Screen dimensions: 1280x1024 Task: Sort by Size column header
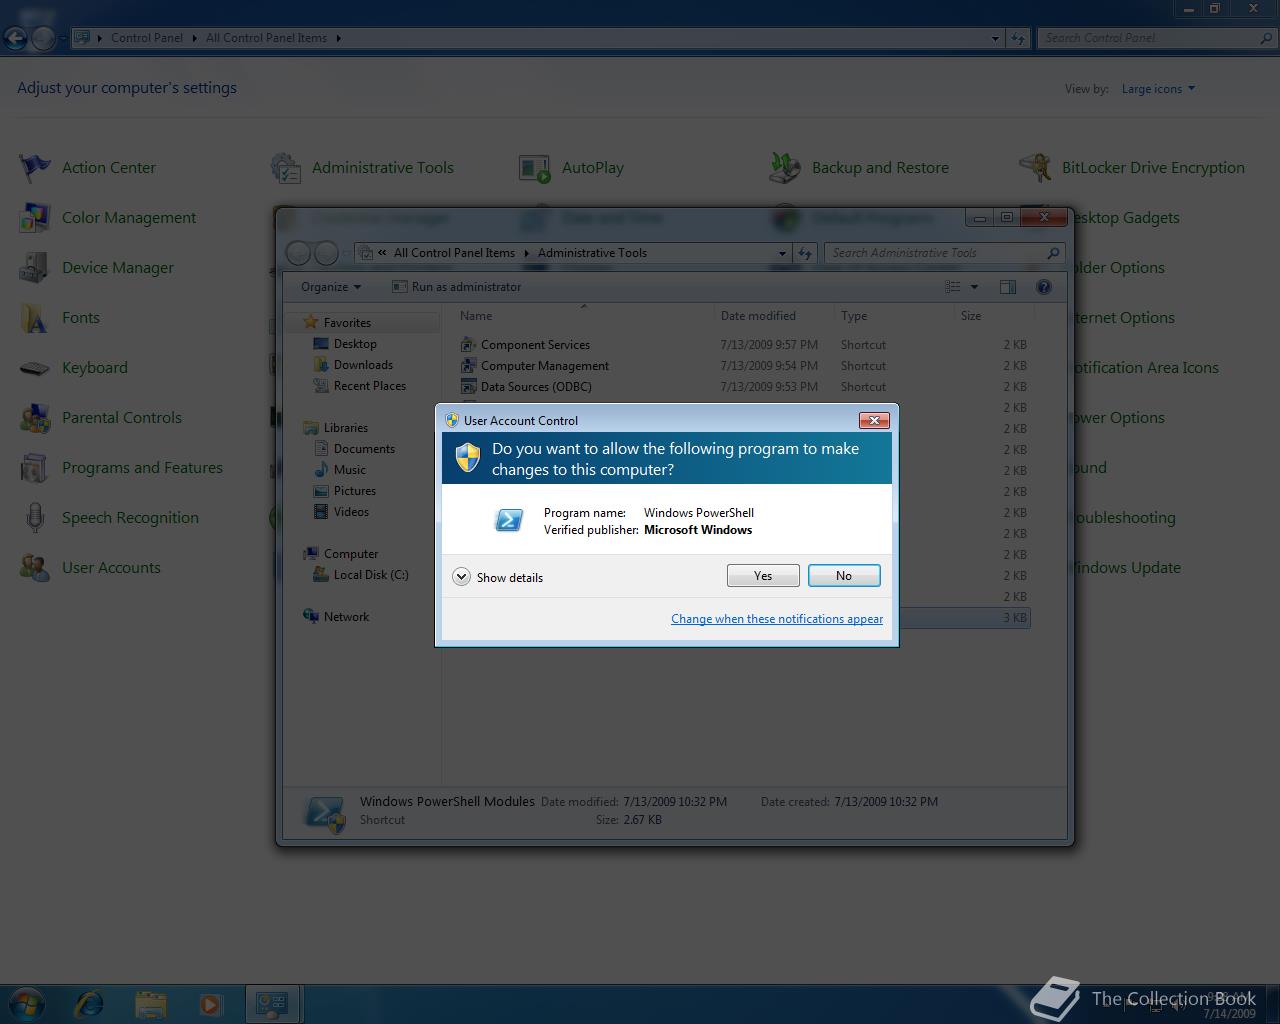click(994, 316)
